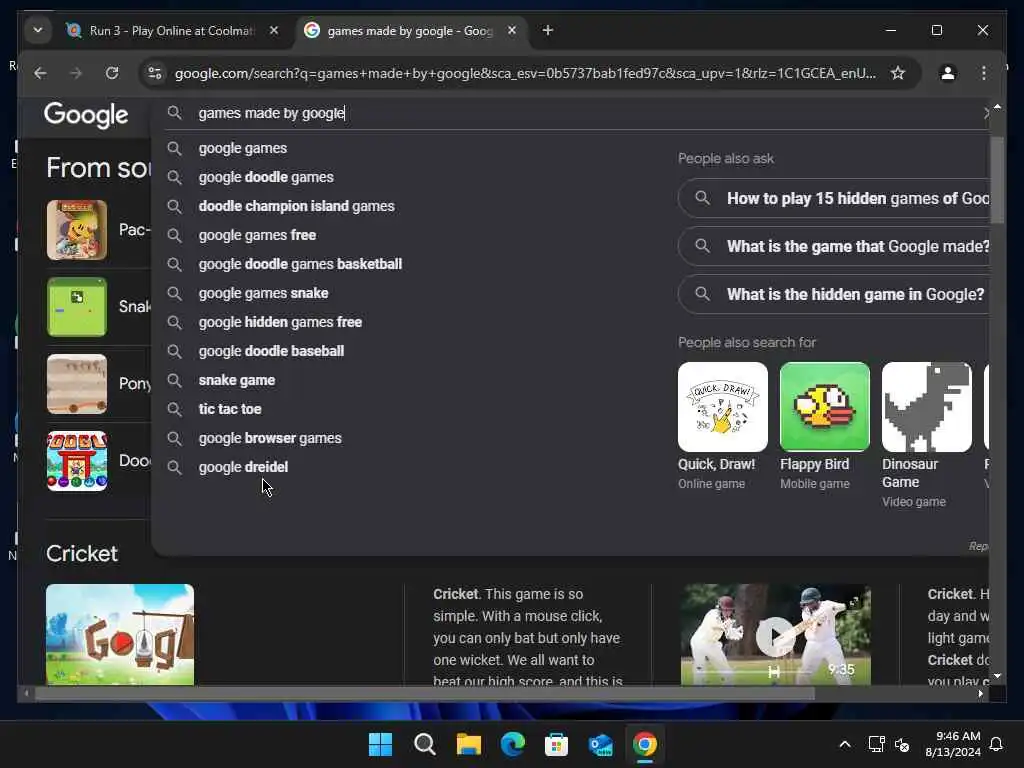Click the Cricket section heading
The image size is (1024, 768).
pos(82,554)
